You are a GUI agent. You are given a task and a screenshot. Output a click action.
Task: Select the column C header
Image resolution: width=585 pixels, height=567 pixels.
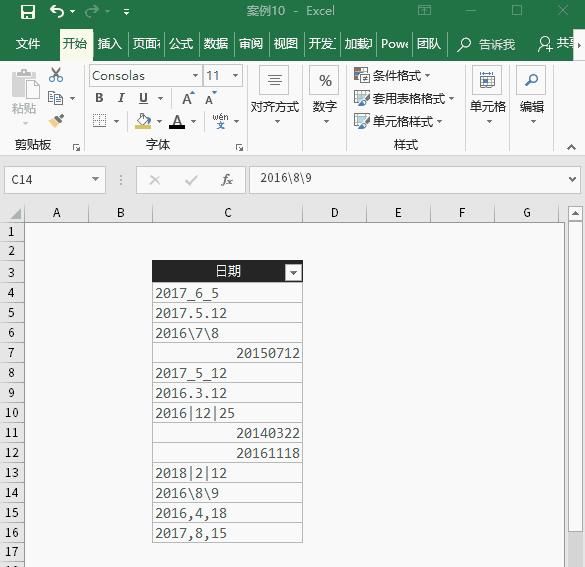pyautogui.click(x=228, y=213)
